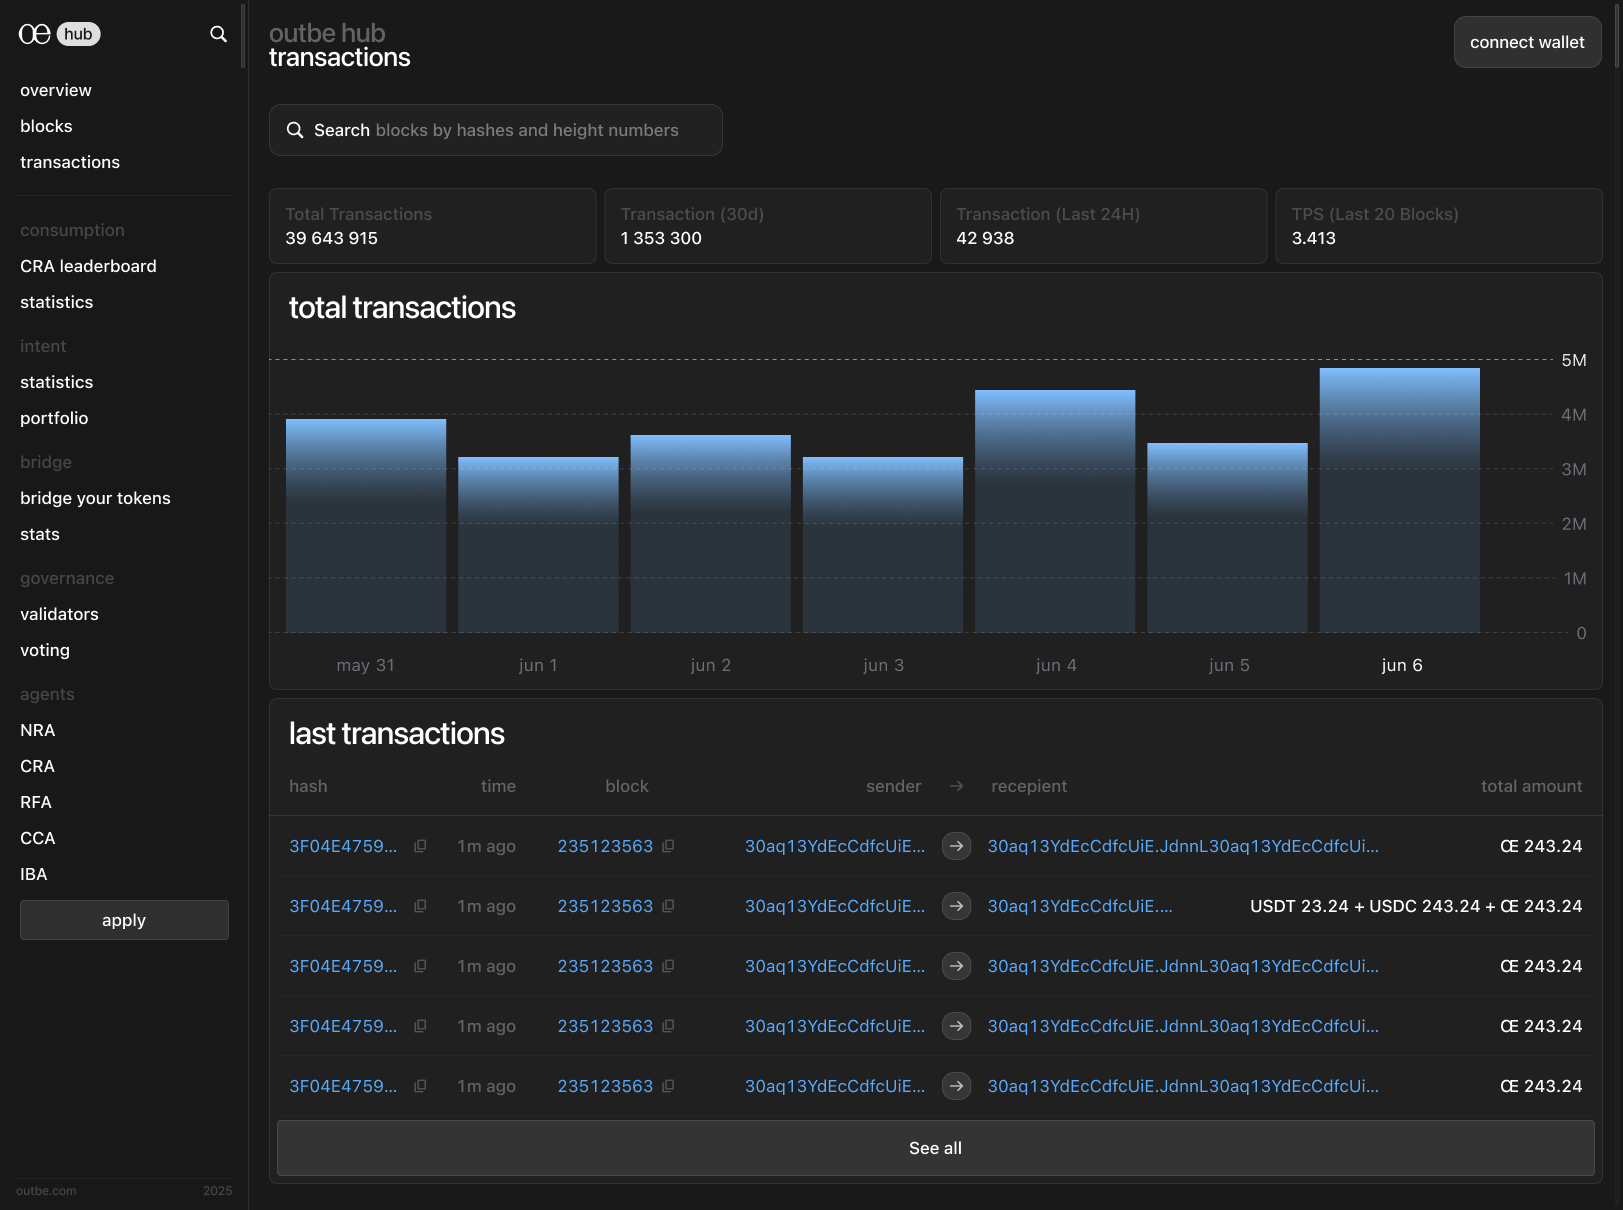
Task: Click the sidebar's vertical scrollbar
Action: pos(243,36)
